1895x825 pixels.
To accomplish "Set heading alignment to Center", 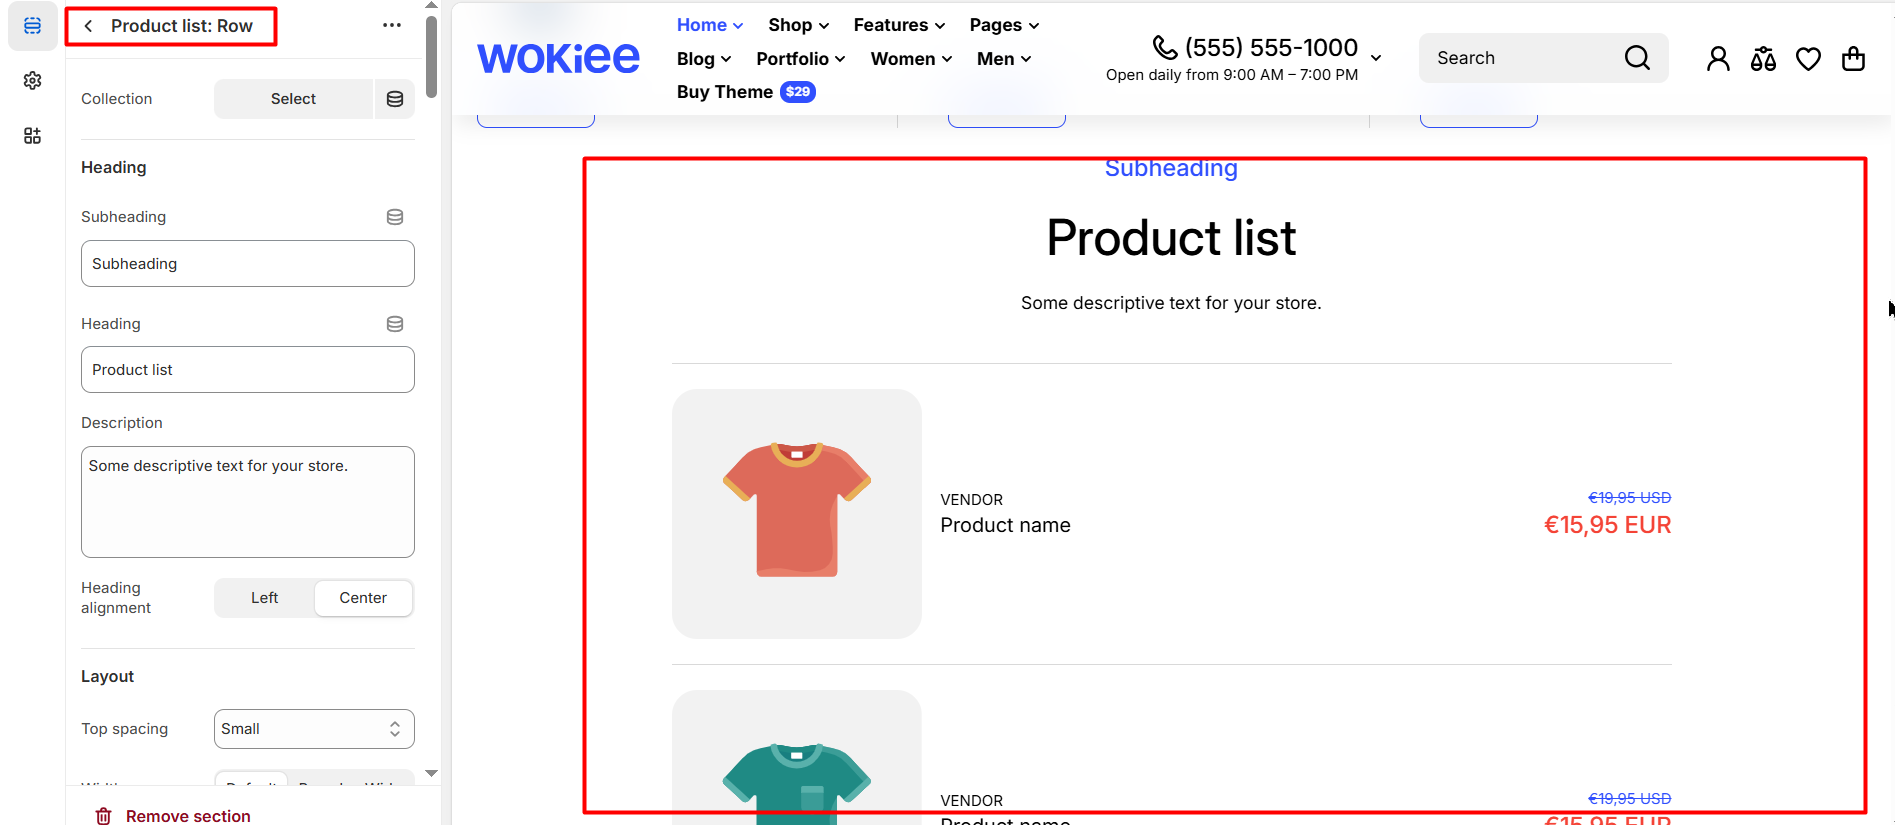I will [x=363, y=598].
